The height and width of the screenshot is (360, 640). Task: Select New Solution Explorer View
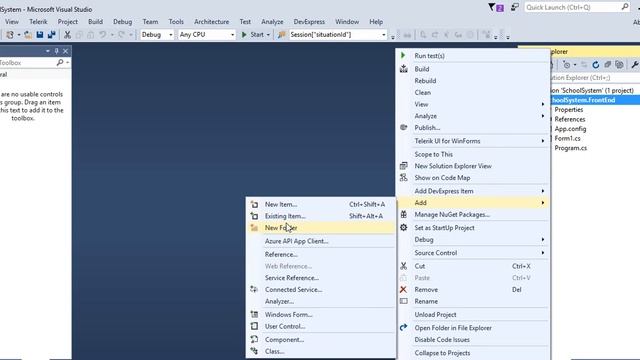(x=473, y=166)
